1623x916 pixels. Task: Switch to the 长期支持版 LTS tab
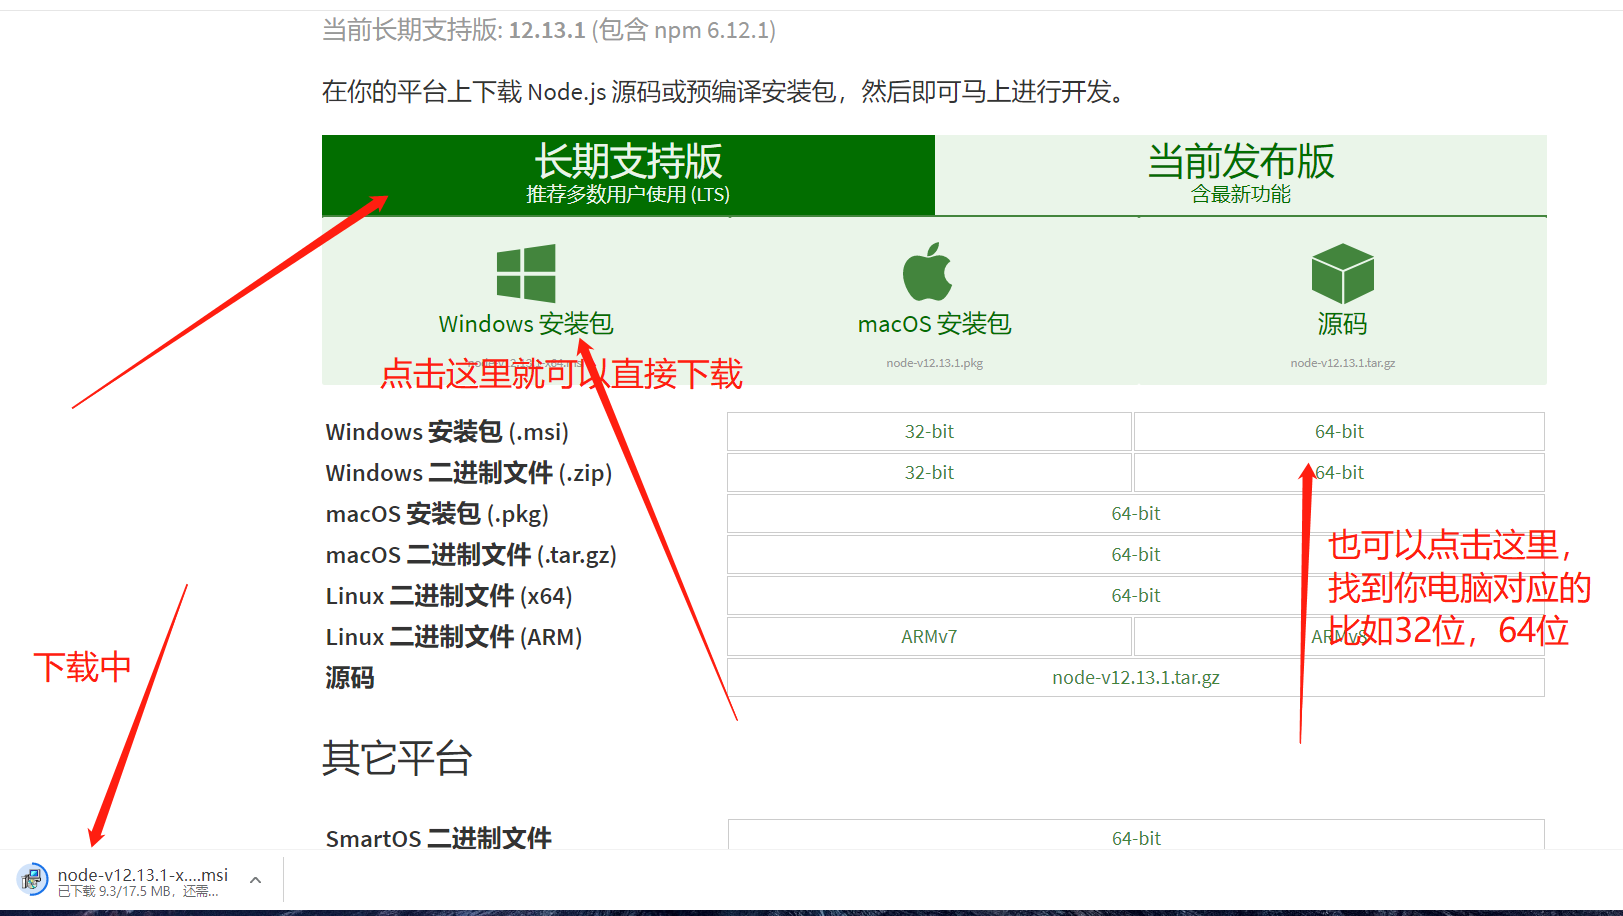(628, 175)
